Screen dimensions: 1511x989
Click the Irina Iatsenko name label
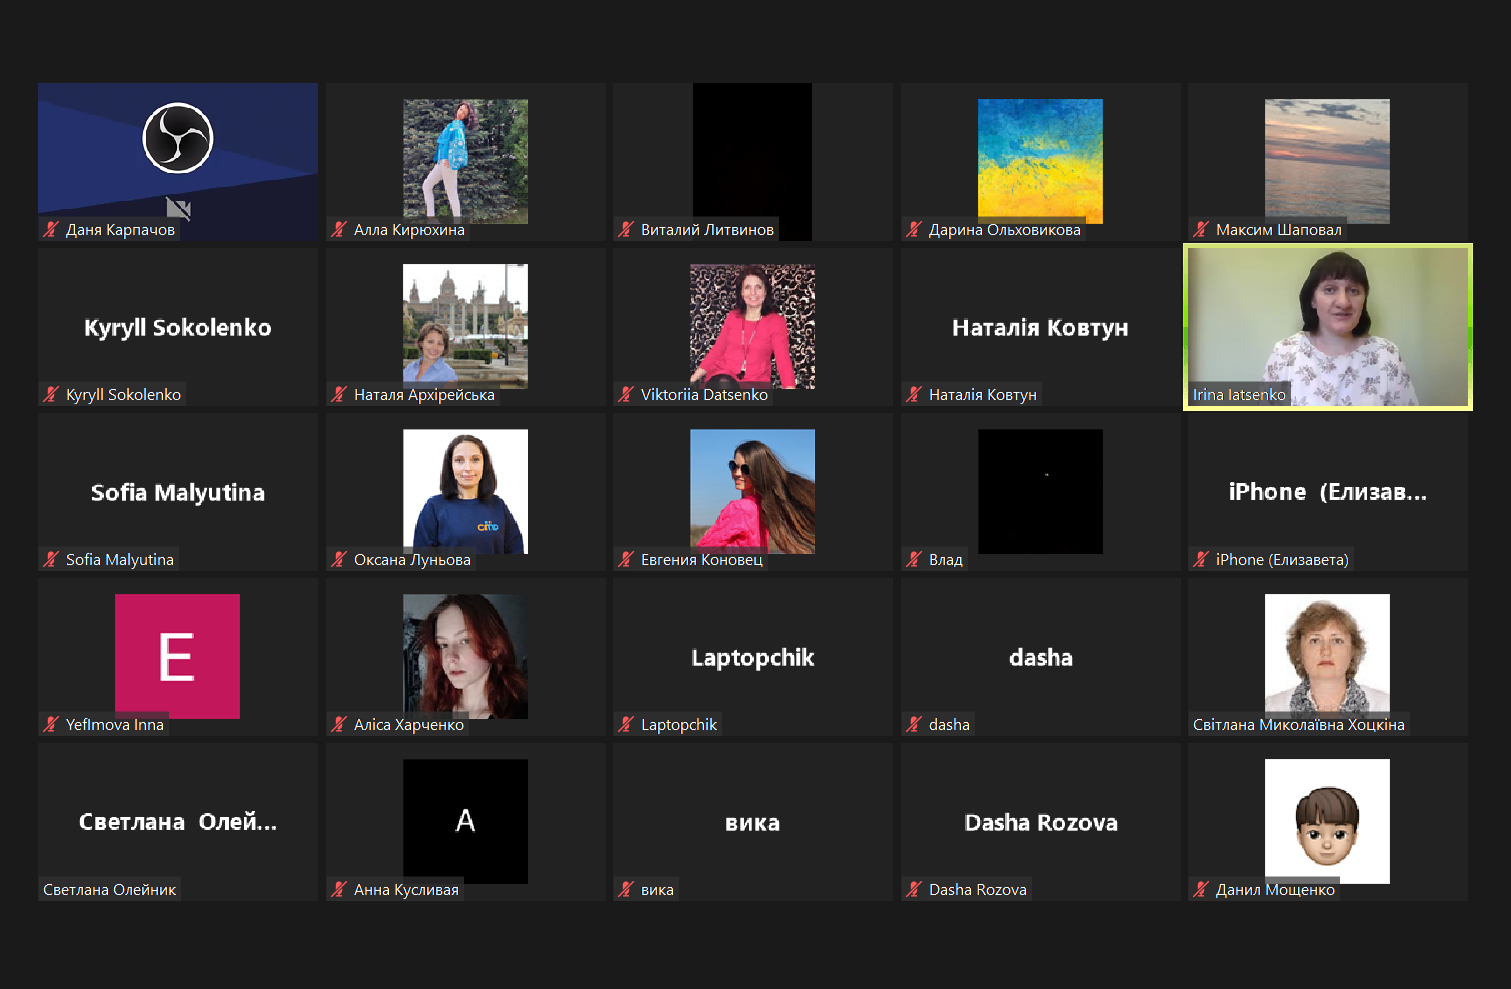pyautogui.click(x=1239, y=394)
